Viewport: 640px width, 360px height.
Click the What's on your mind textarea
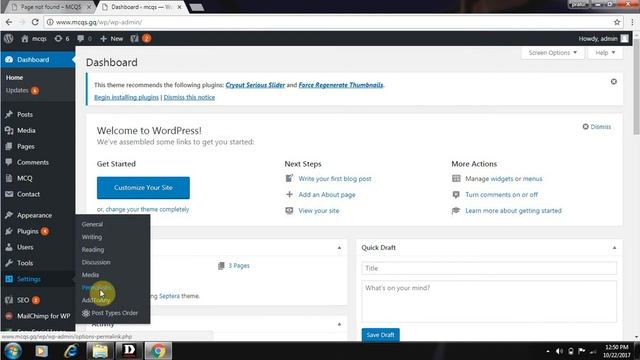click(489, 301)
